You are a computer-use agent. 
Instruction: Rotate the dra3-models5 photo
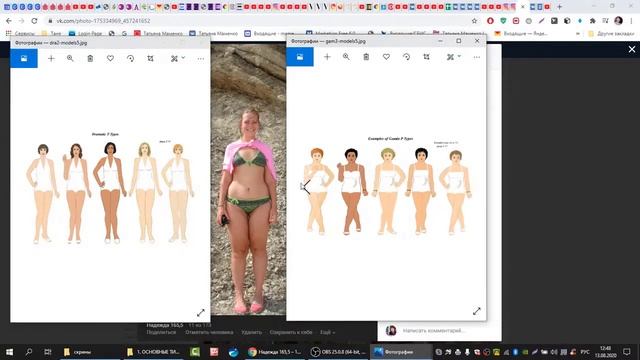pos(131,58)
